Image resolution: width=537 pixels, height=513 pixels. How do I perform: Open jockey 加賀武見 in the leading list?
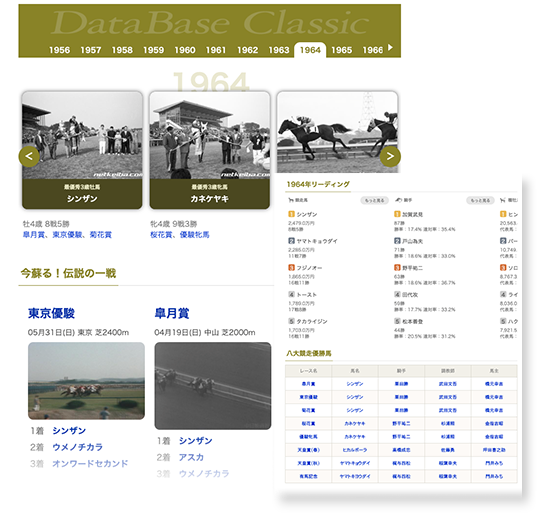point(412,214)
